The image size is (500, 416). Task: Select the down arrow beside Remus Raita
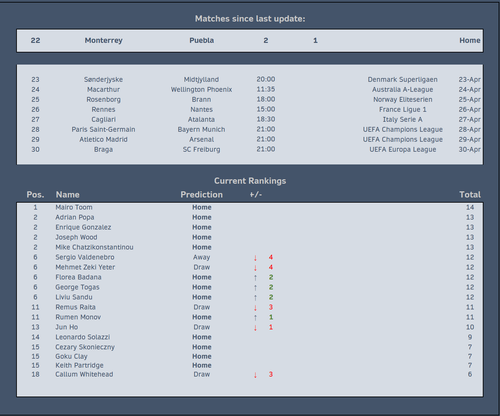(x=255, y=308)
